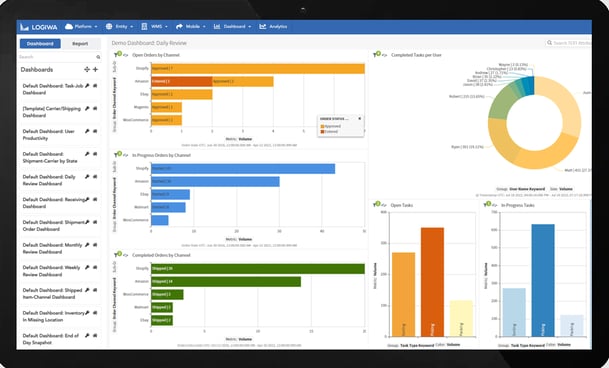Click the Shopify Shipped green bar
This screenshot has height=368, width=609.
(258, 269)
